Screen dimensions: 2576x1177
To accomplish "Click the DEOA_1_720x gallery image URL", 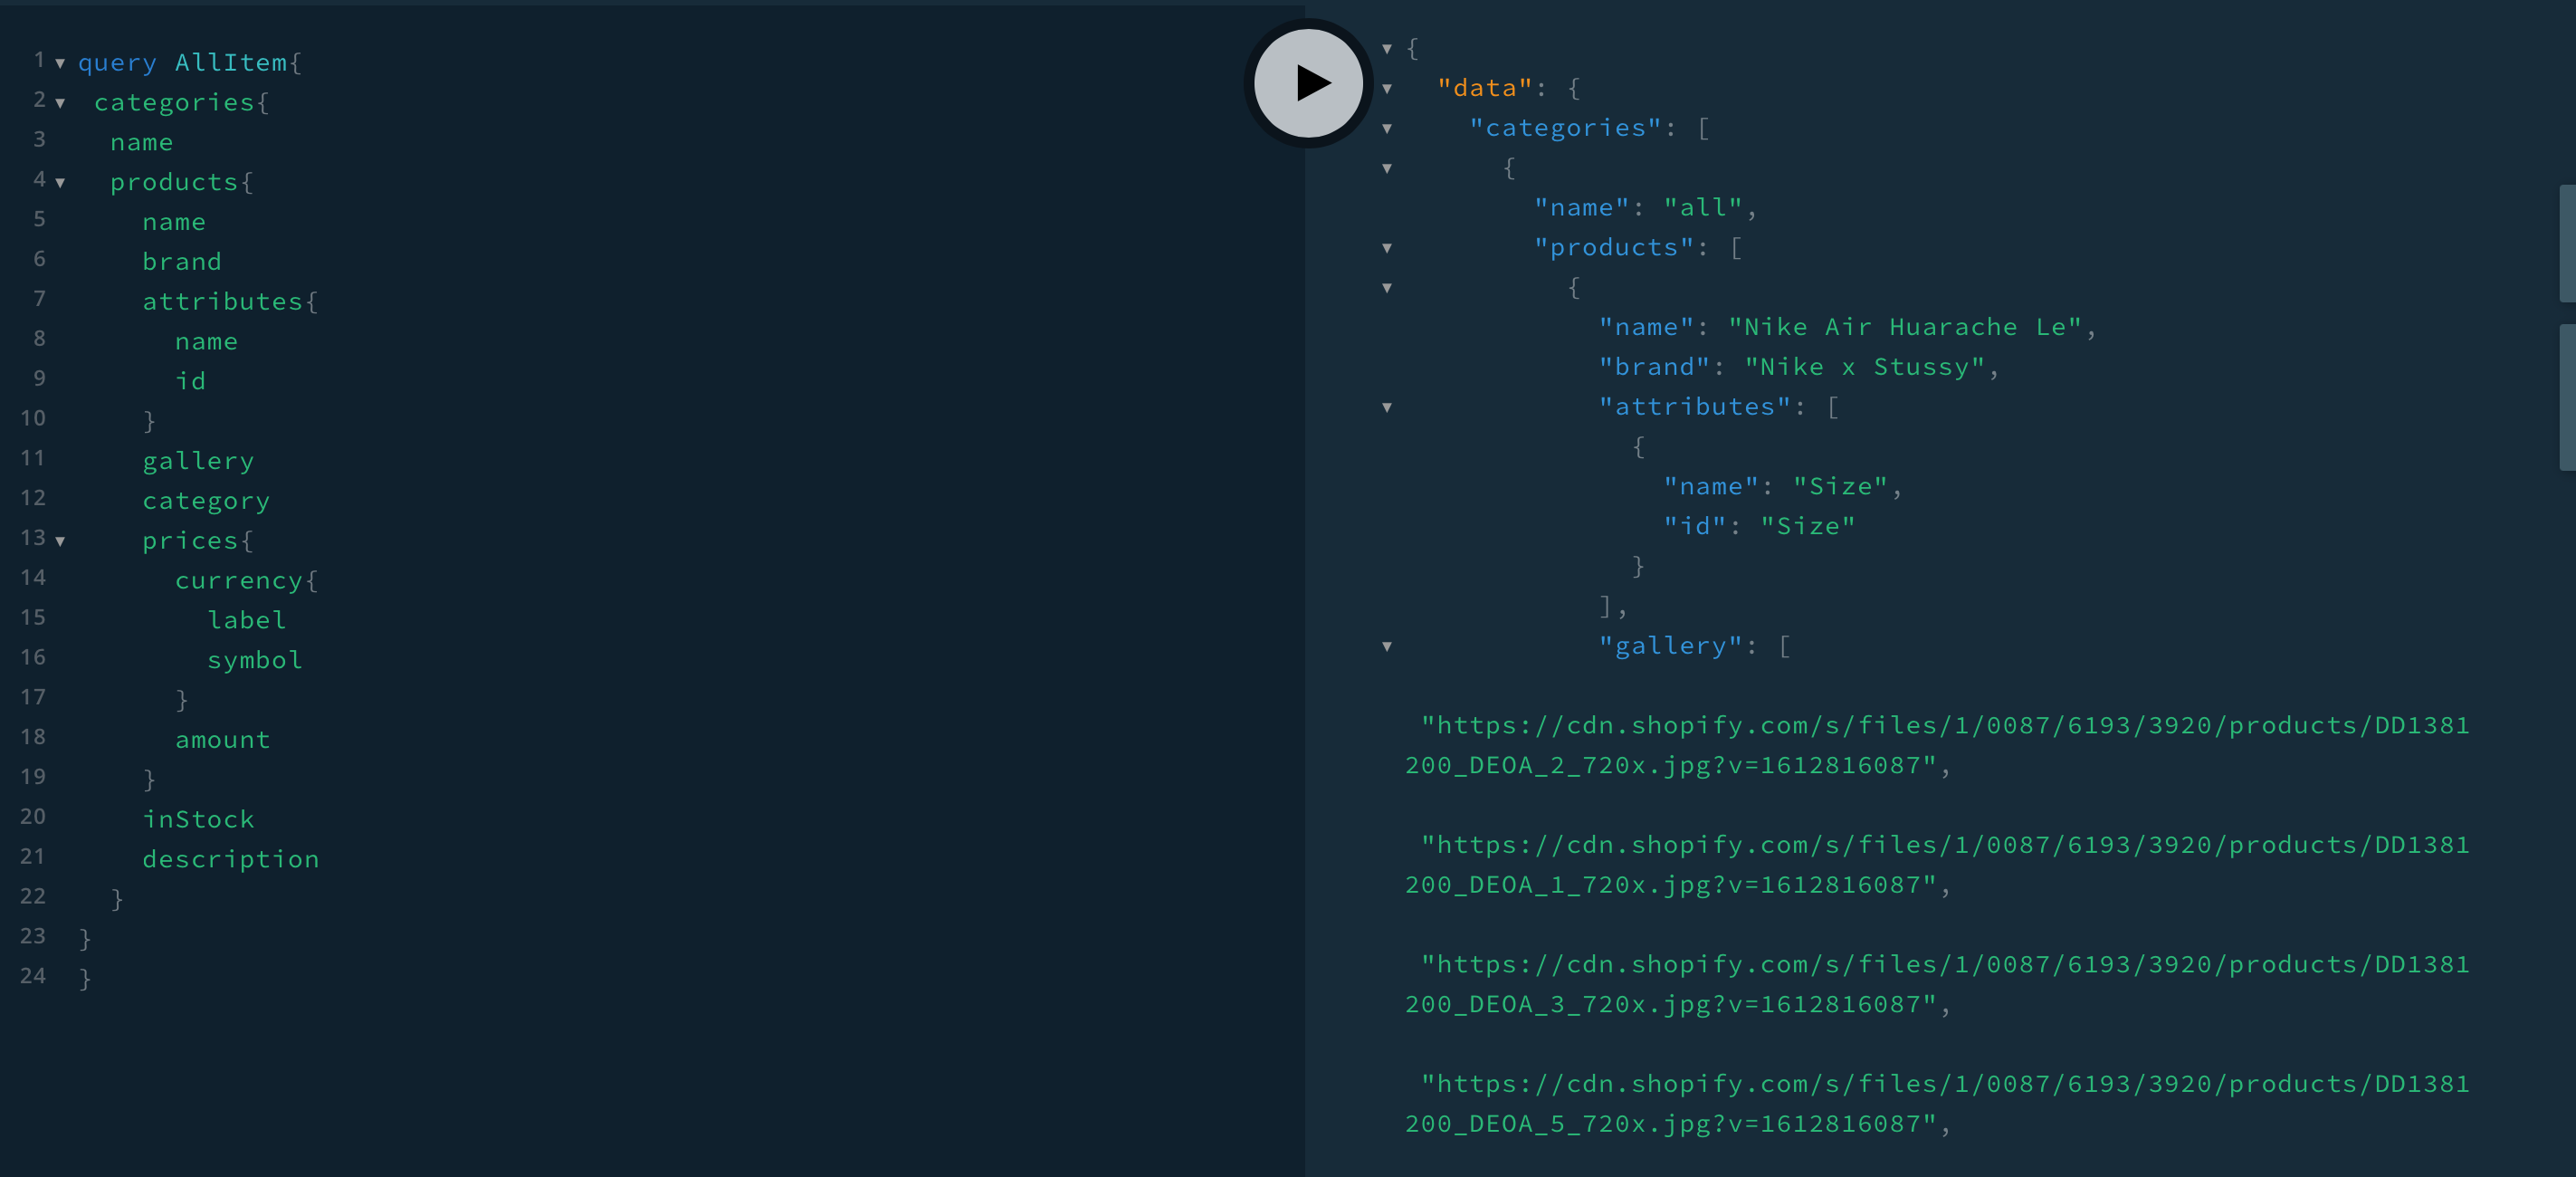I will coord(1937,865).
